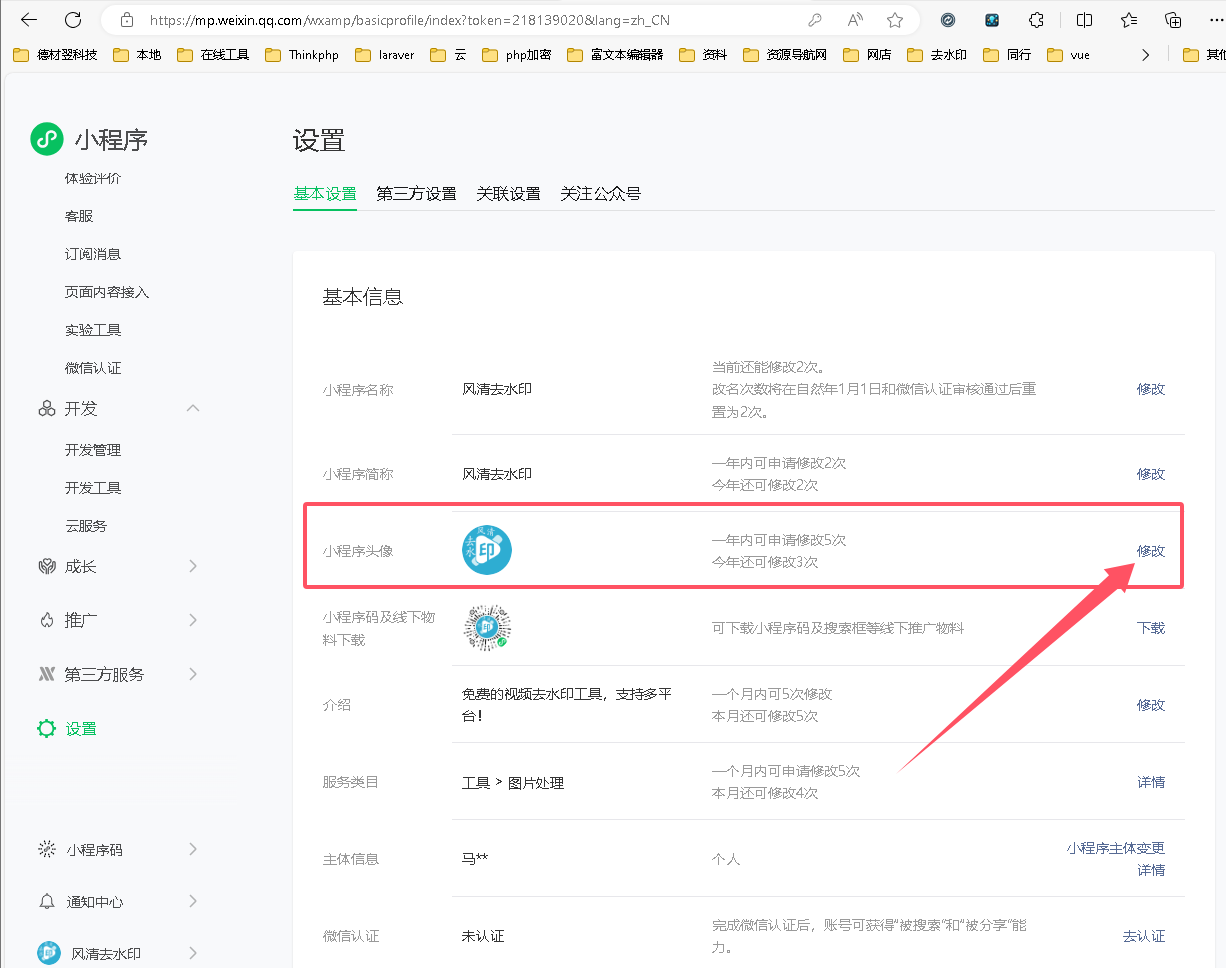Click the browser back arrow
This screenshot has height=968, width=1226.
click(x=28, y=20)
